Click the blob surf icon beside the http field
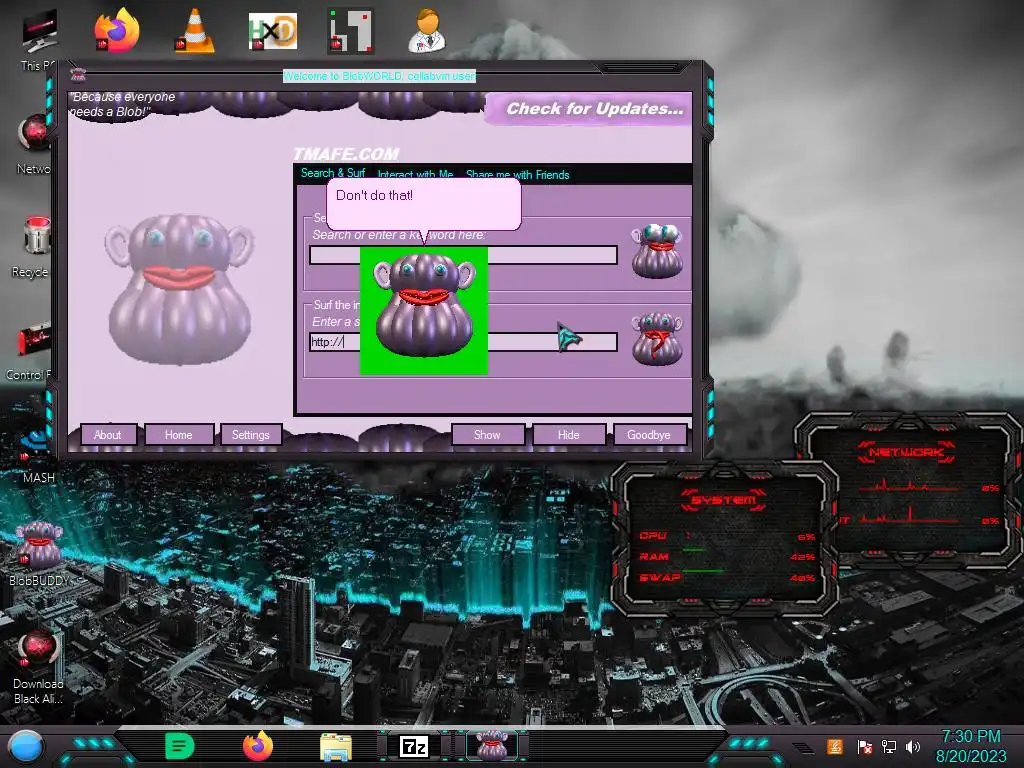1024x768 pixels. pos(657,338)
